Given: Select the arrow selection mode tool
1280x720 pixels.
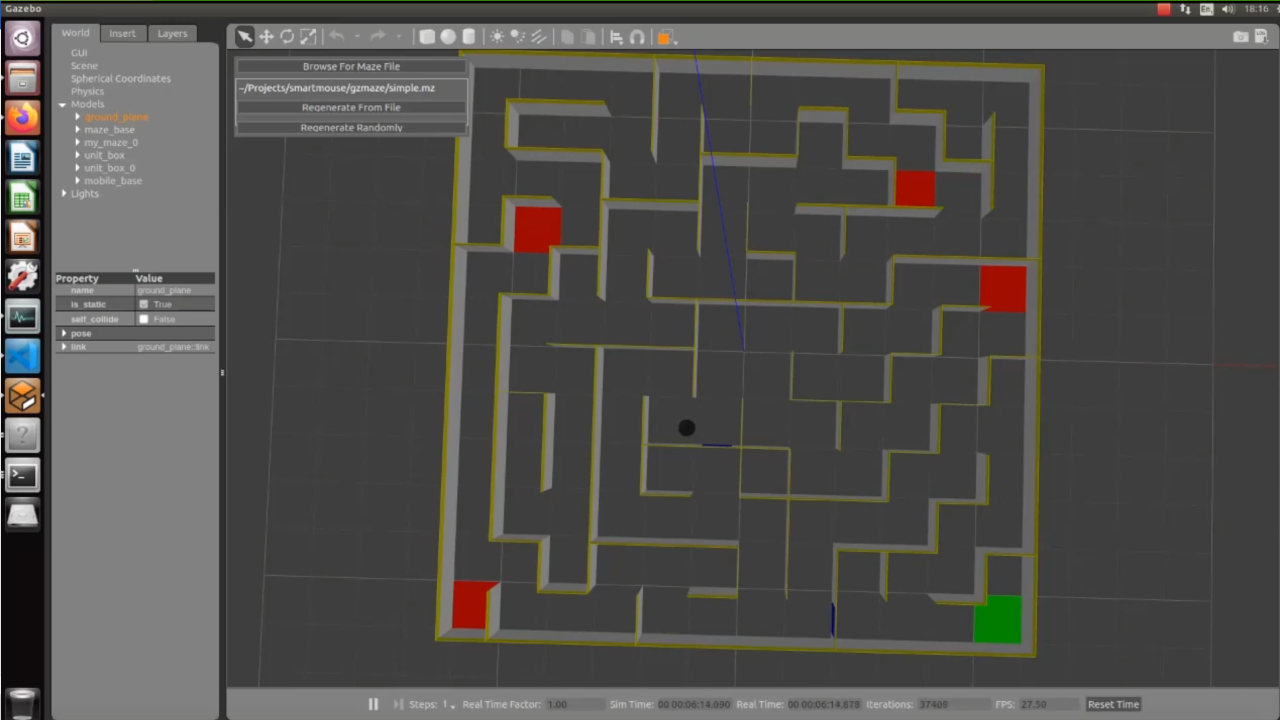Looking at the screenshot, I should pyautogui.click(x=244, y=37).
